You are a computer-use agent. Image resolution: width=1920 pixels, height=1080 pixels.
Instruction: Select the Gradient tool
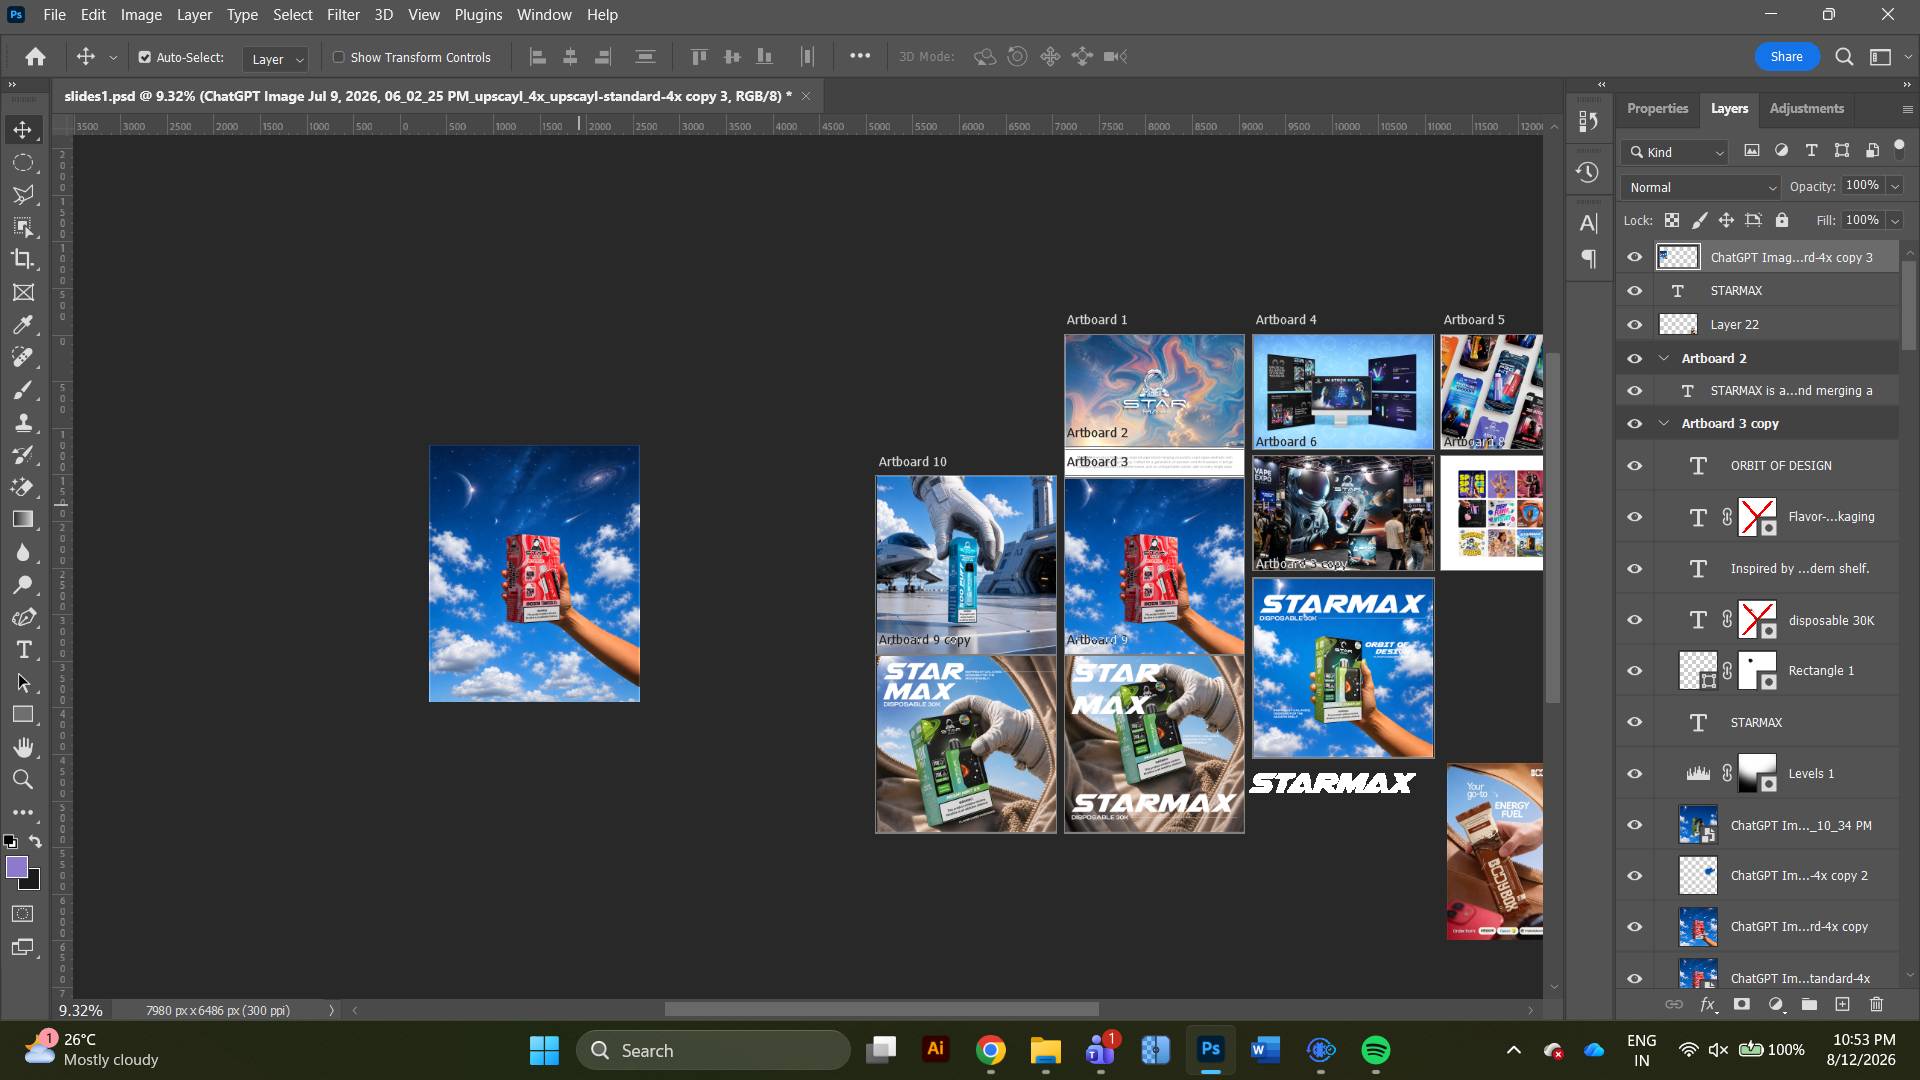coord(23,519)
